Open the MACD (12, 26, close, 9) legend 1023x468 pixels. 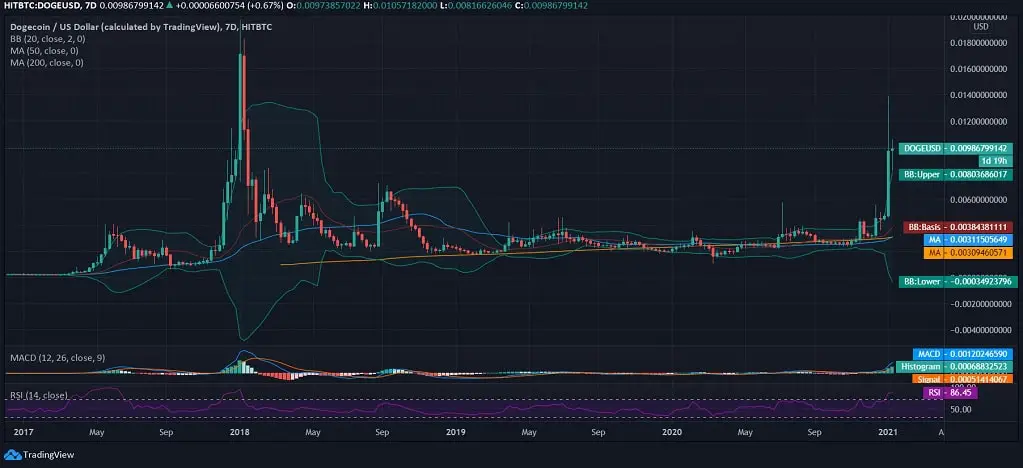[x=60, y=357]
